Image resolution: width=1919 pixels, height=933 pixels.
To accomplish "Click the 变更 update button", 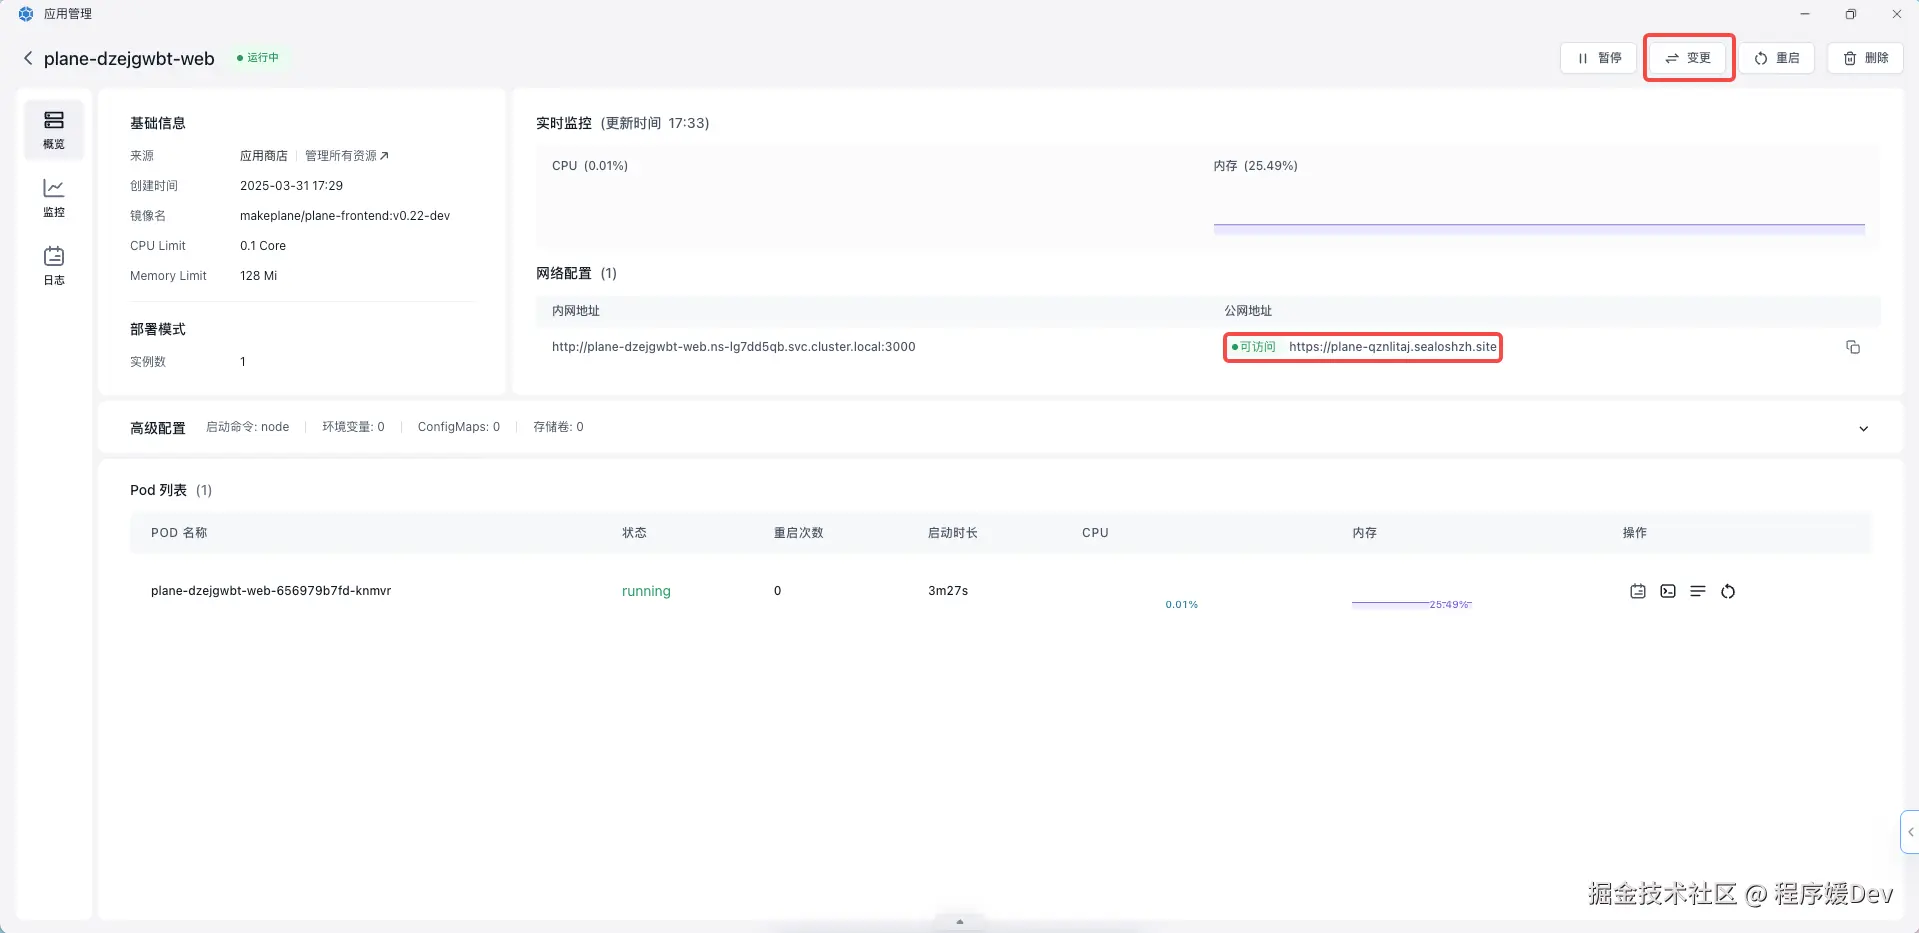I will (x=1688, y=58).
